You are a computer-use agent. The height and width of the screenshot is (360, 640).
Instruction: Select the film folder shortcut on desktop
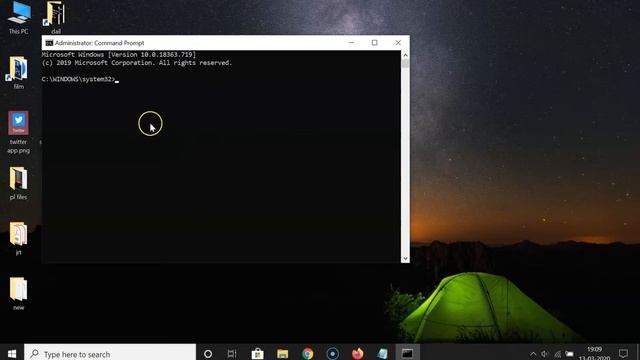click(x=19, y=73)
